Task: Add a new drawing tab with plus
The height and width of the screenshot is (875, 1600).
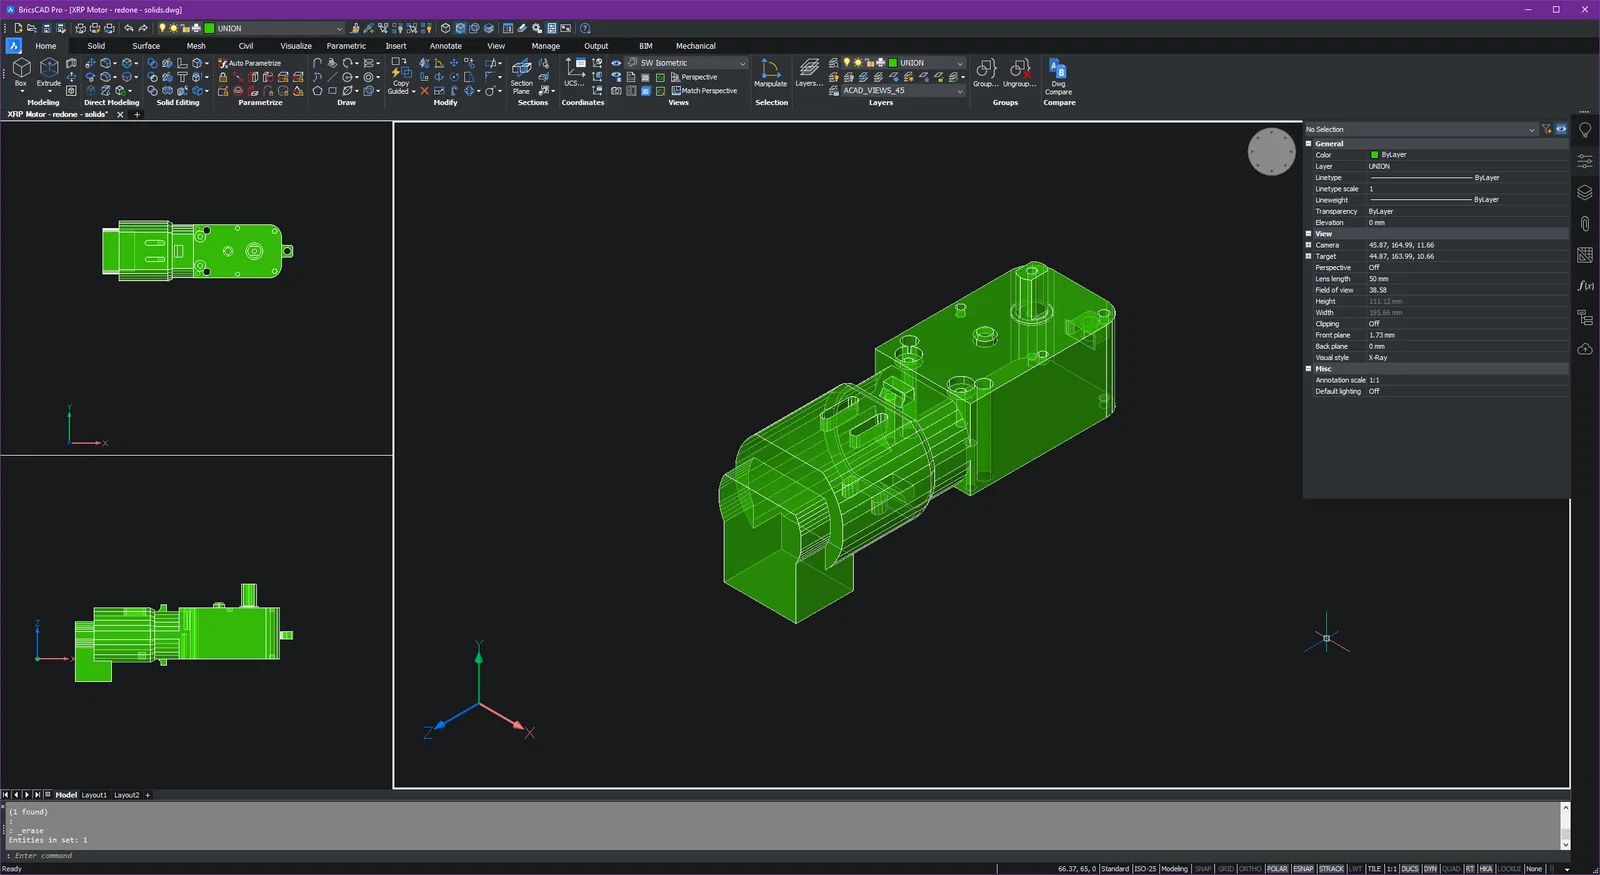Action: 137,115
